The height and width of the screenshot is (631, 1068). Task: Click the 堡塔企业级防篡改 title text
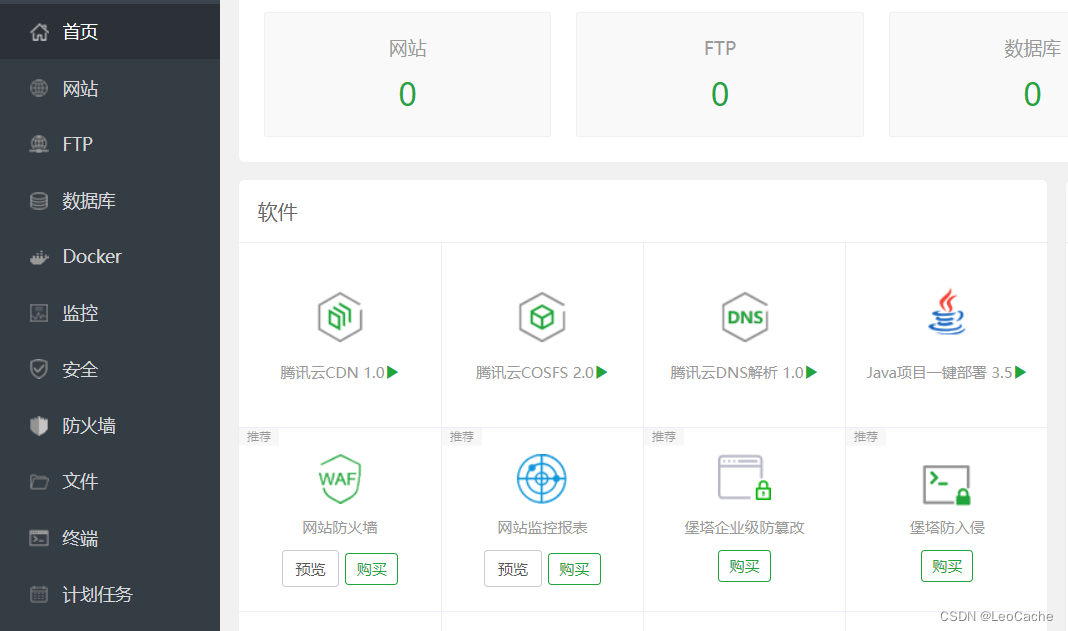pos(744,527)
